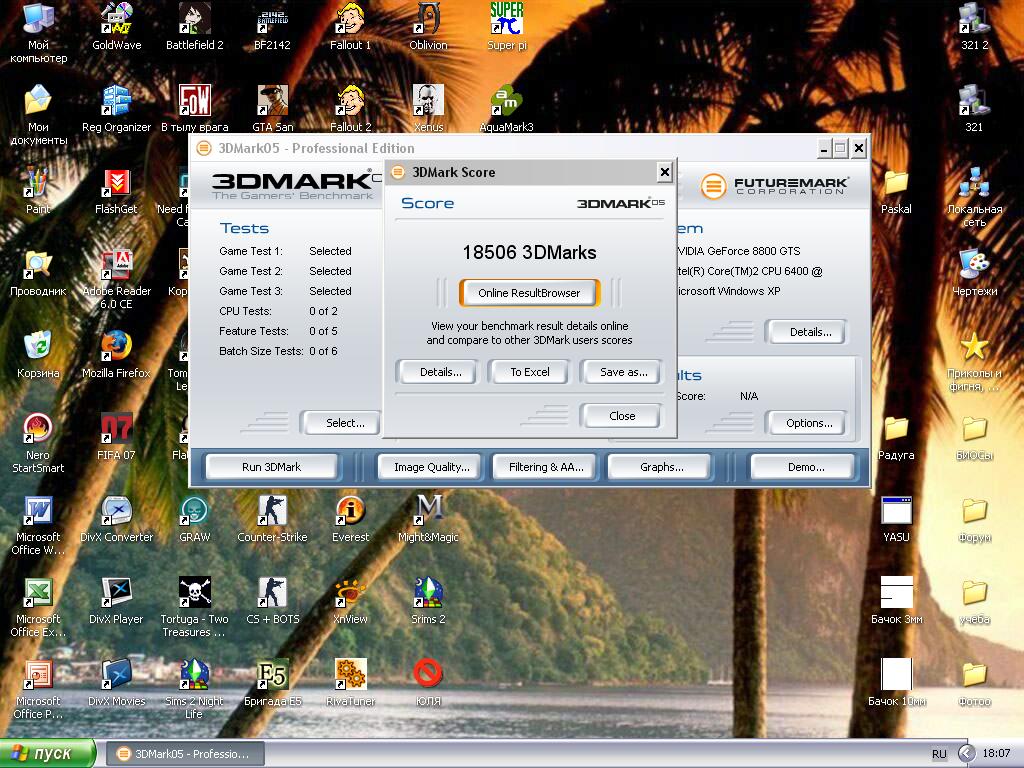
Task: Open Бригада E5 shortcut
Action: pyautogui.click(x=272, y=684)
